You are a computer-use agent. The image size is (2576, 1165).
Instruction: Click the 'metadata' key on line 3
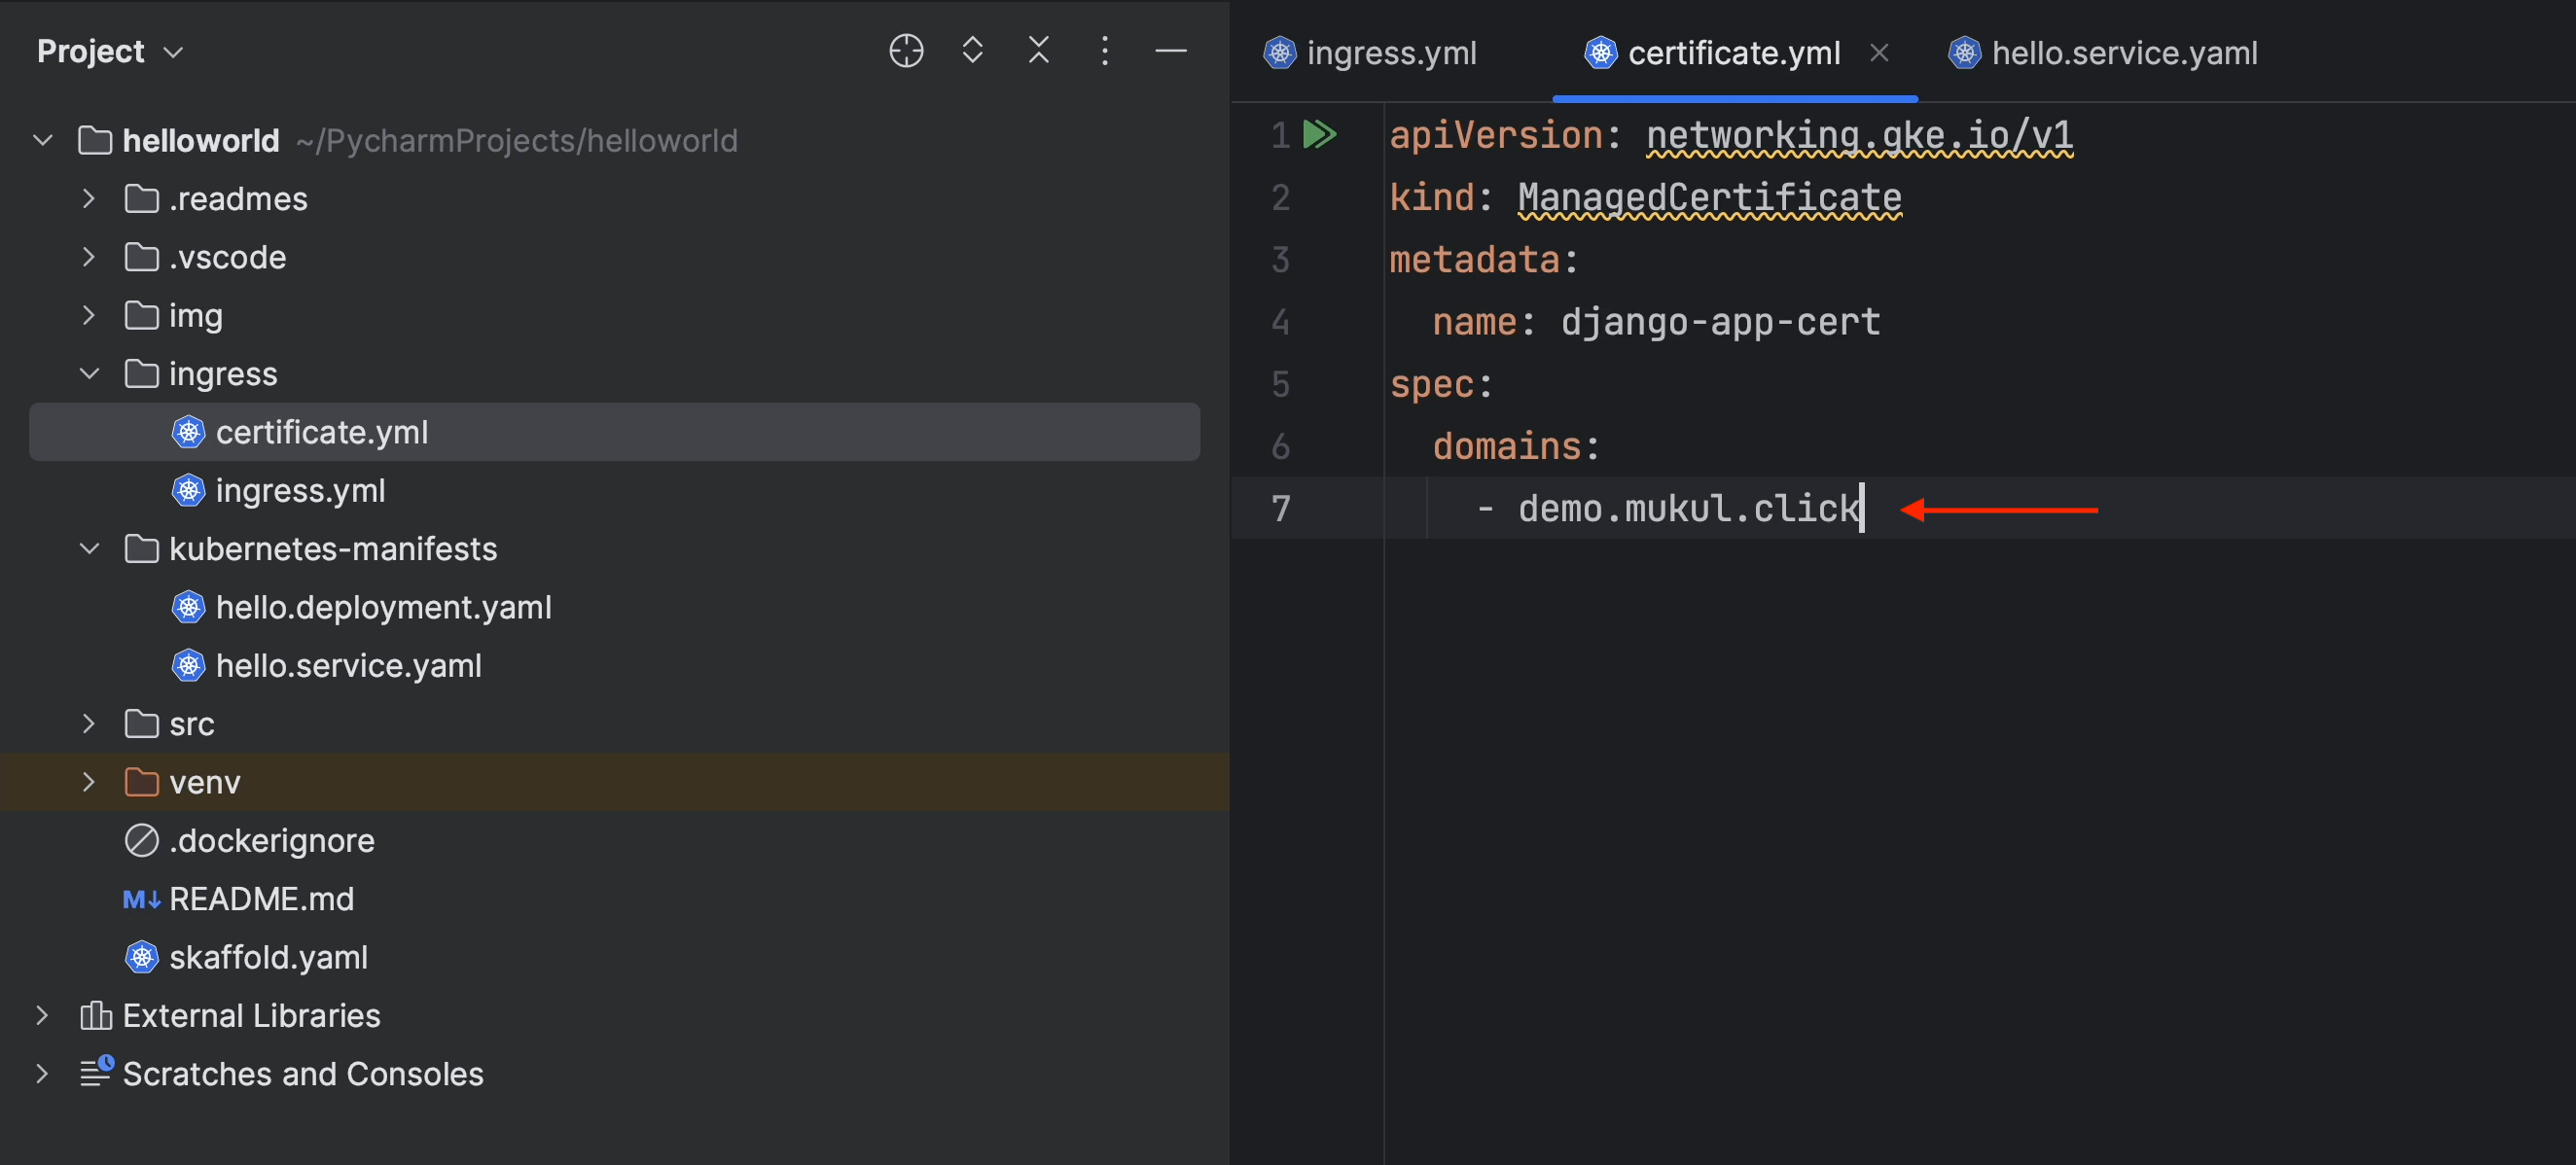pos(1474,260)
